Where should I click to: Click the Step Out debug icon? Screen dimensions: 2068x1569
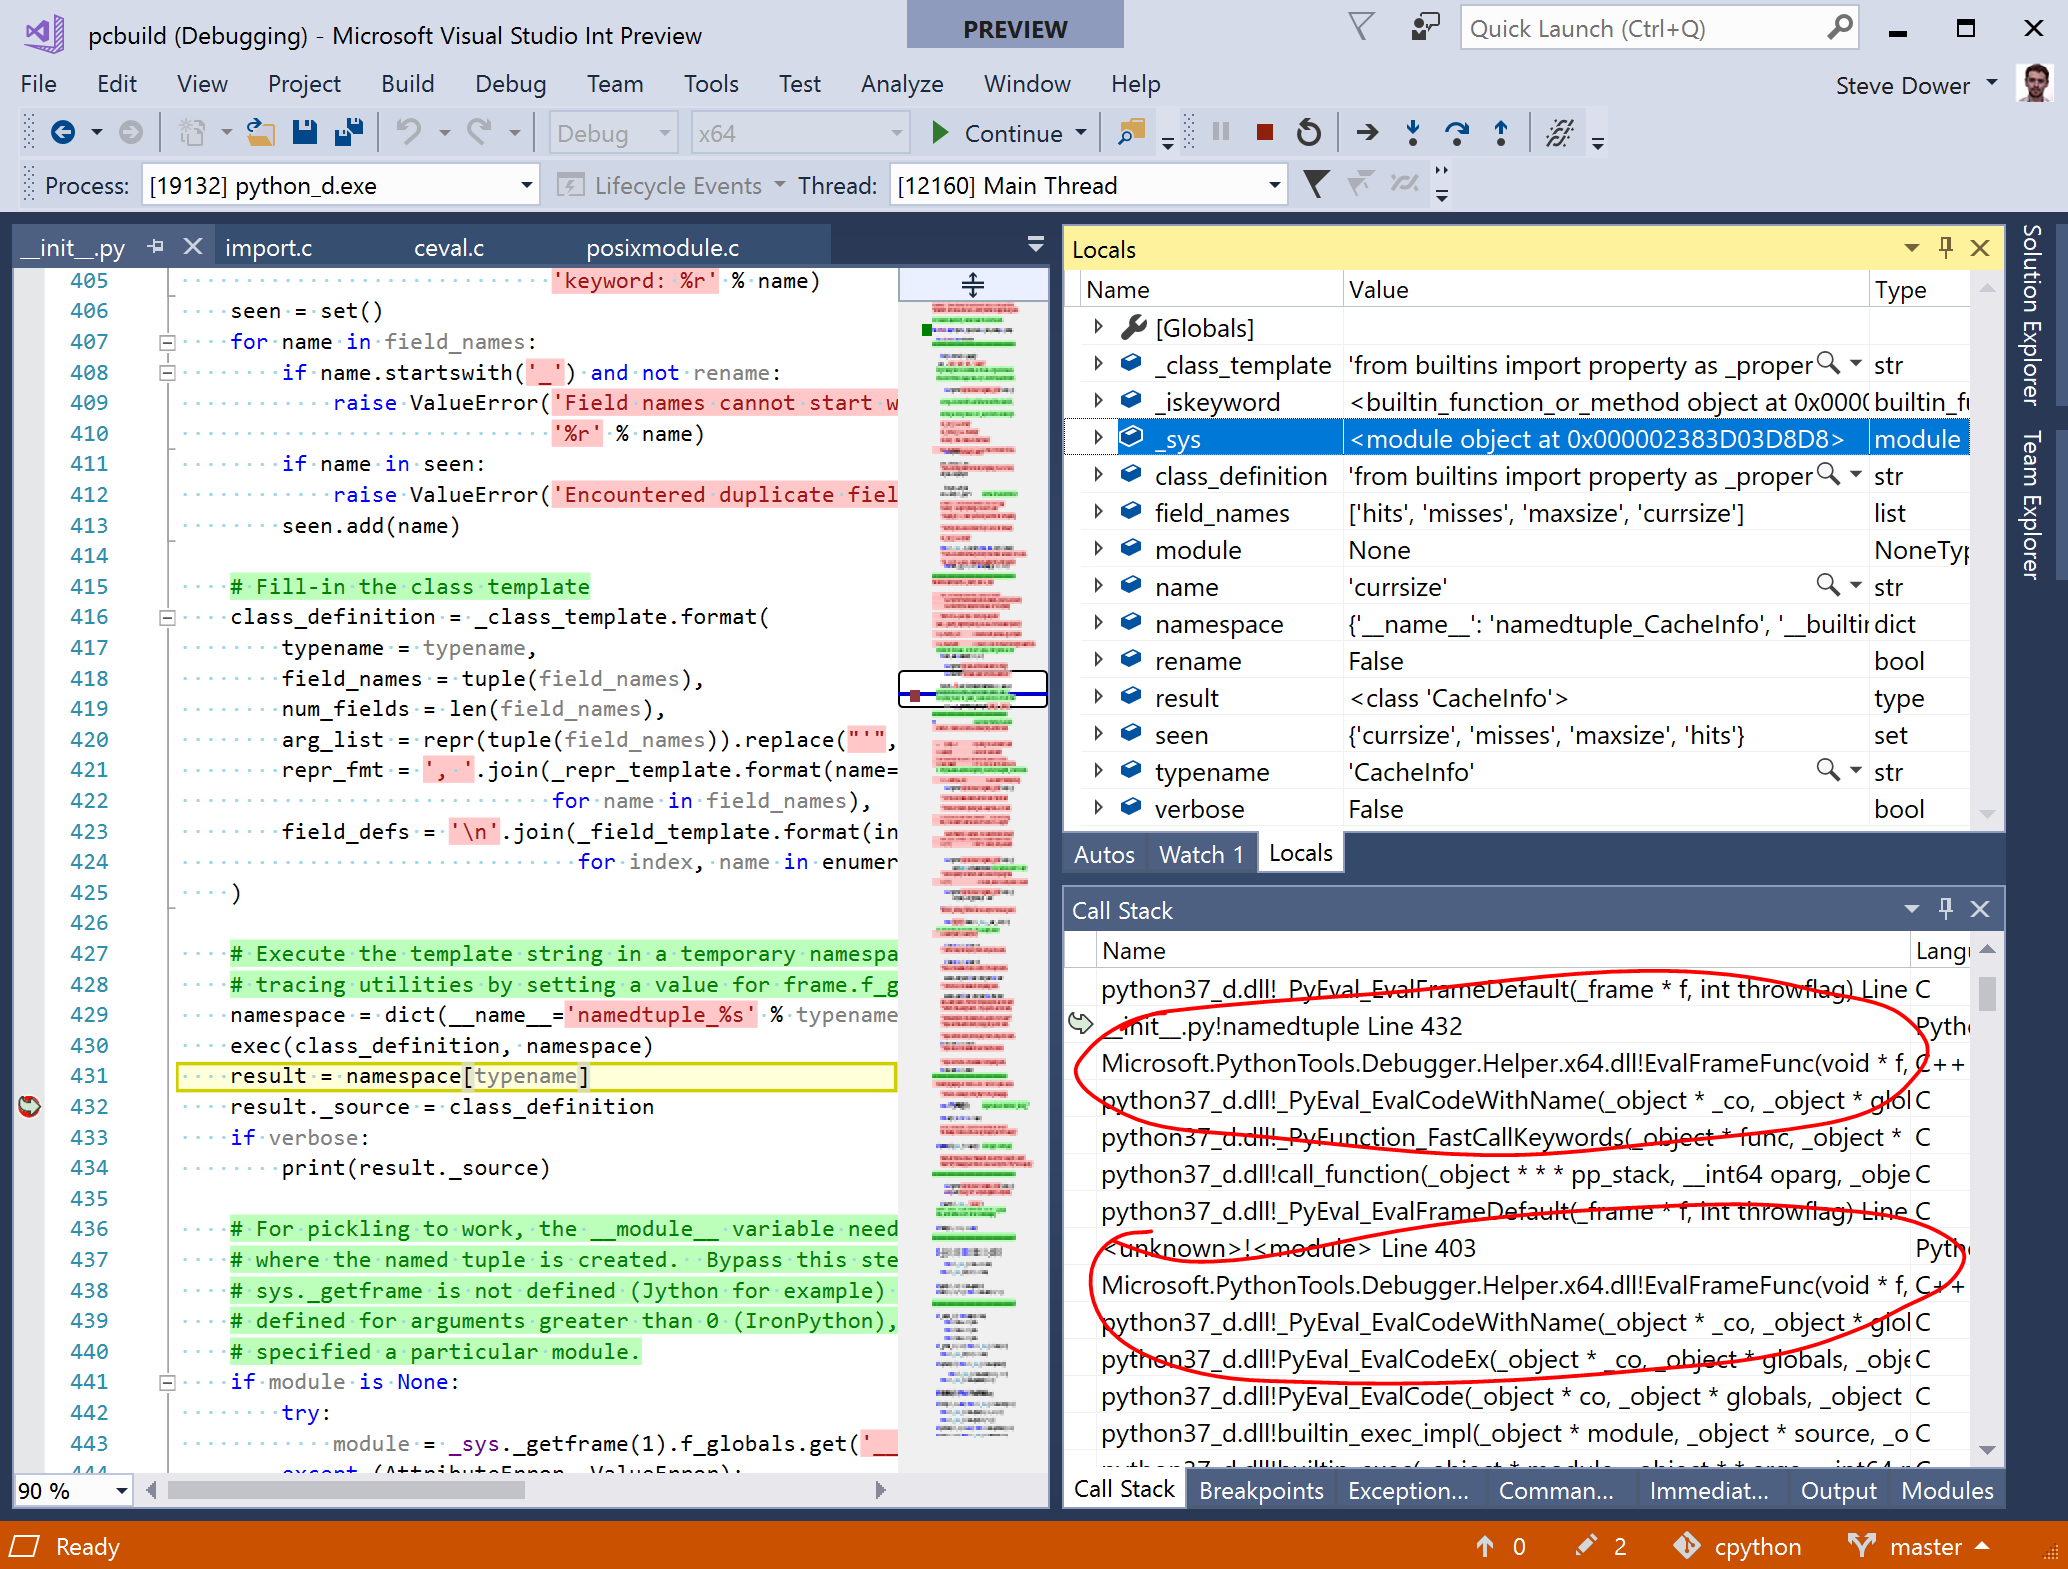(x=1501, y=132)
